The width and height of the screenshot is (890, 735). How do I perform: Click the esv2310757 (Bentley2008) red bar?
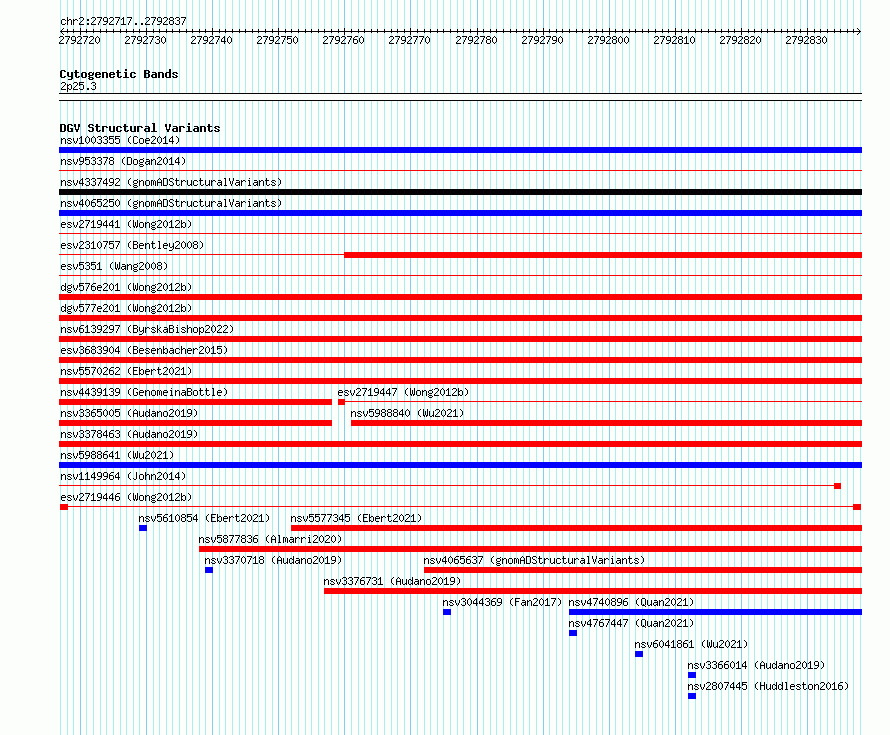pos(603,255)
